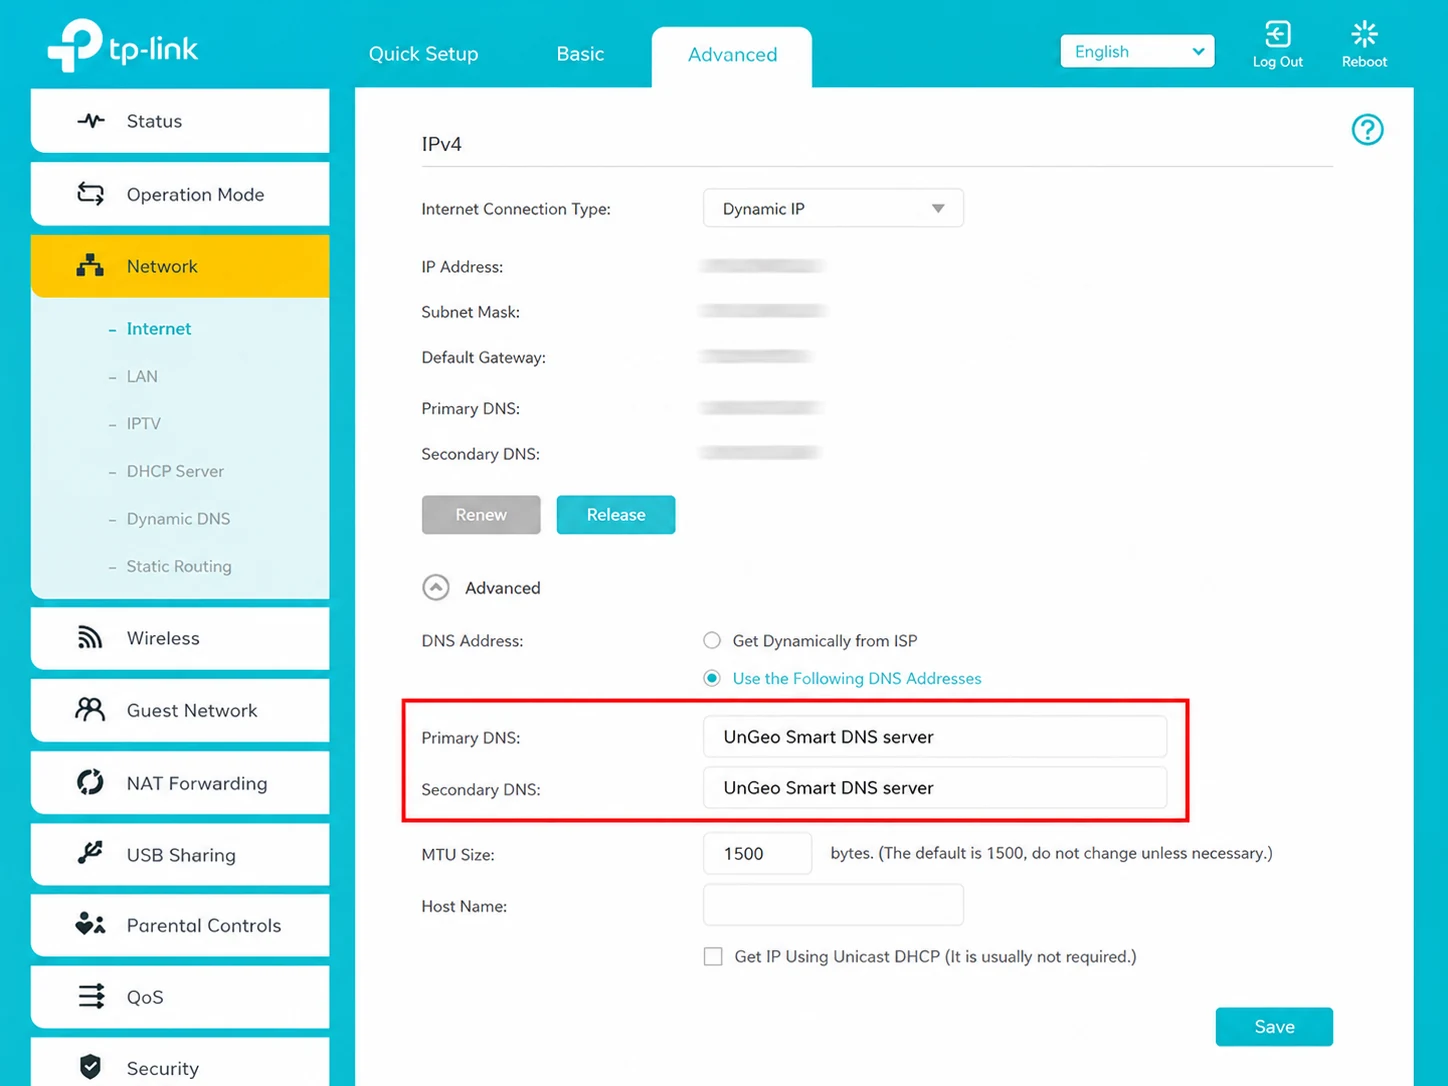Click the QoS bars icon

tap(91, 996)
